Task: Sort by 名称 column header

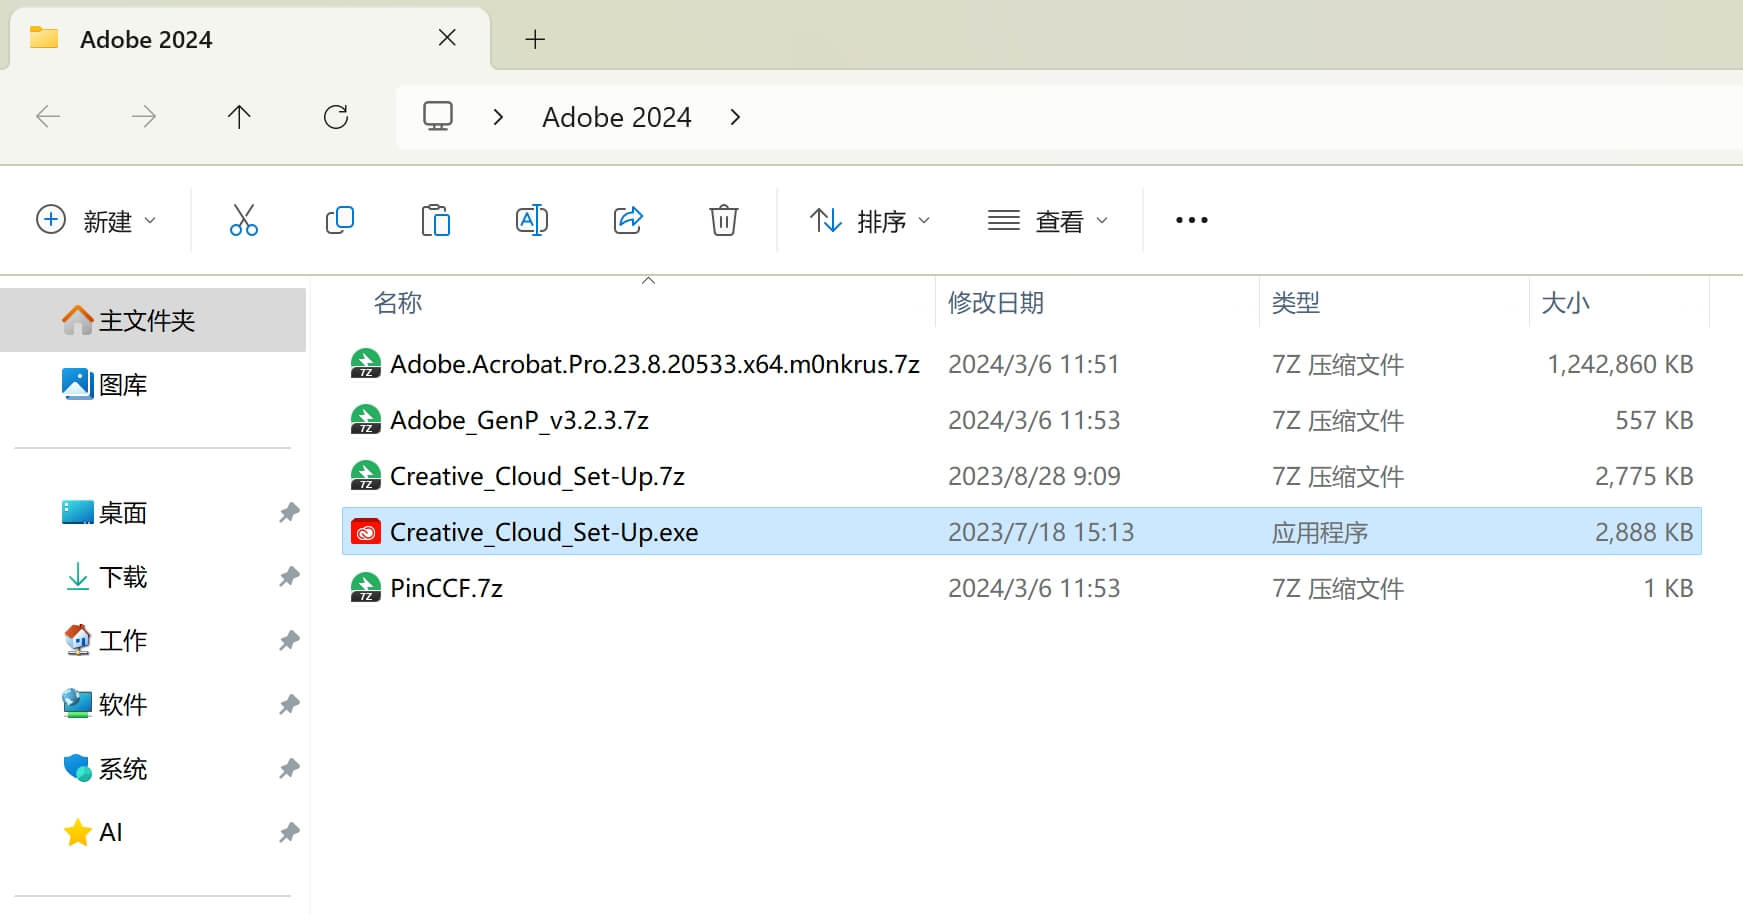Action: (x=398, y=302)
